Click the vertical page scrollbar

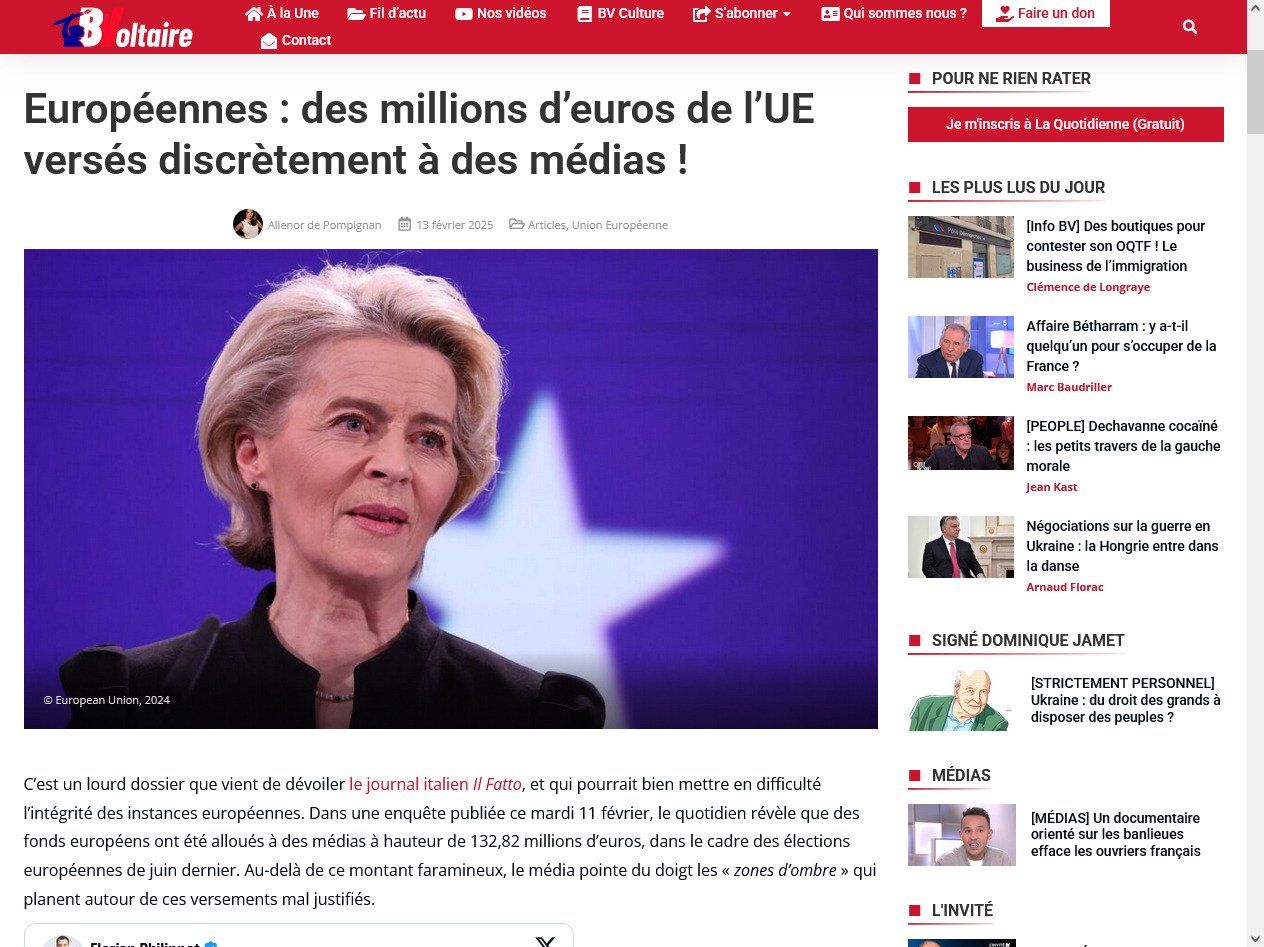pyautogui.click(x=1255, y=473)
